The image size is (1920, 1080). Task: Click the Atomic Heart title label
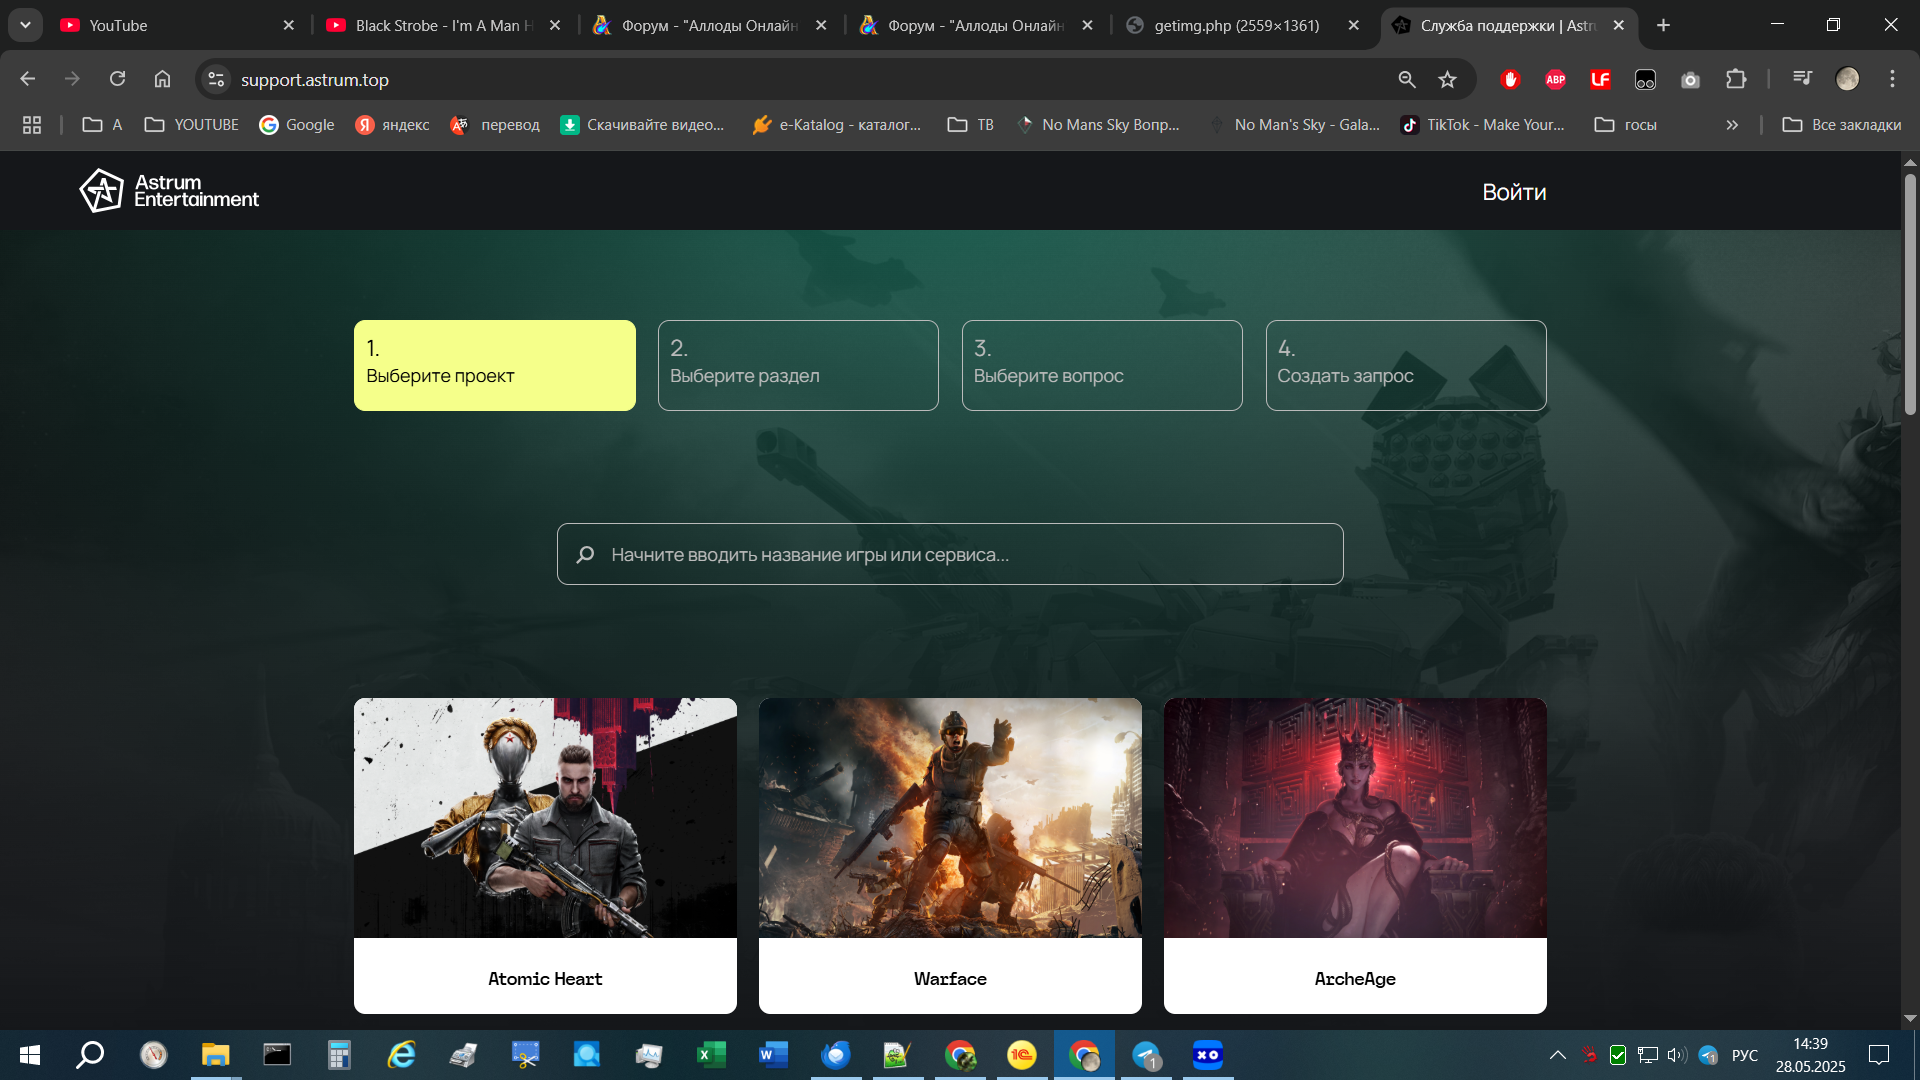[x=545, y=979]
